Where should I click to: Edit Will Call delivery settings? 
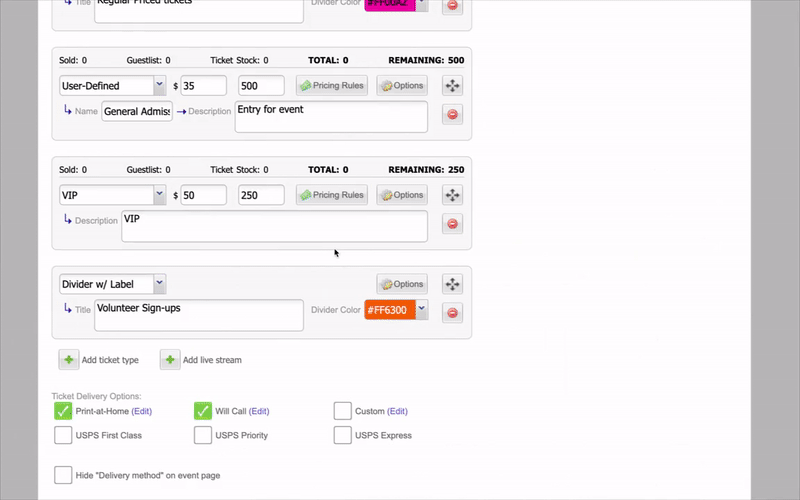[259, 411]
